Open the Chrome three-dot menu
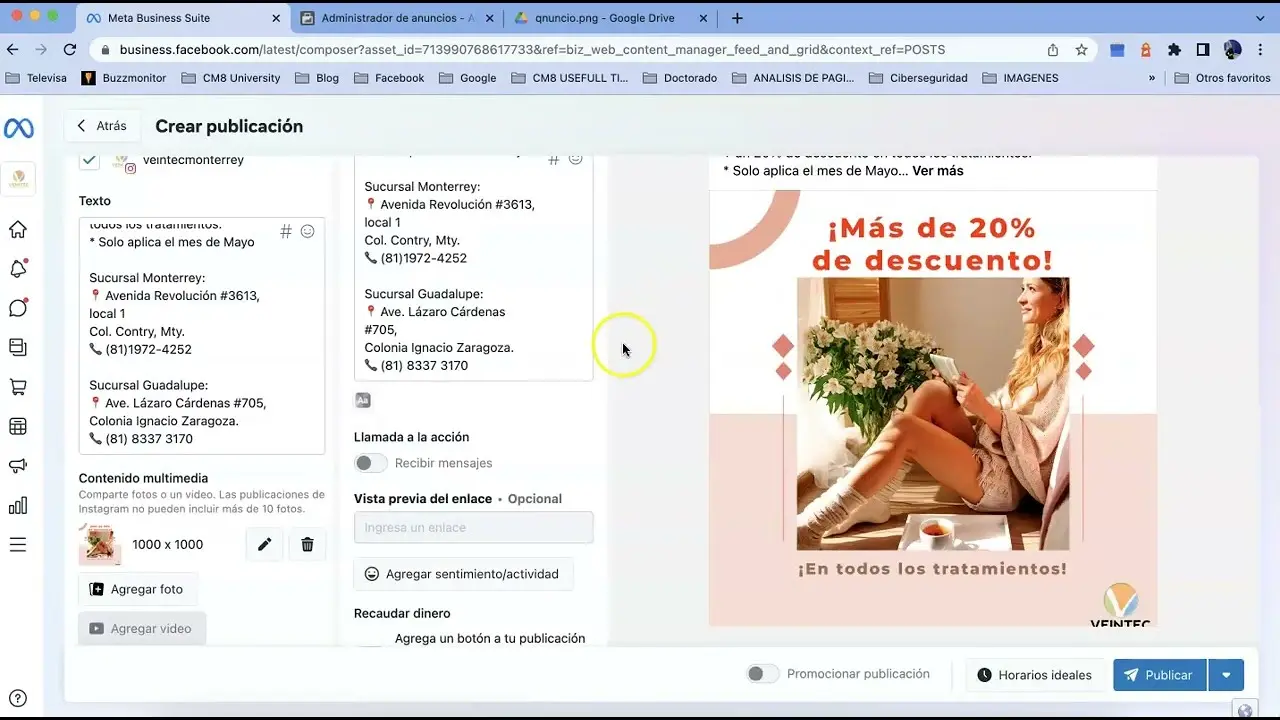This screenshot has width=1280, height=720. pos(1261,49)
